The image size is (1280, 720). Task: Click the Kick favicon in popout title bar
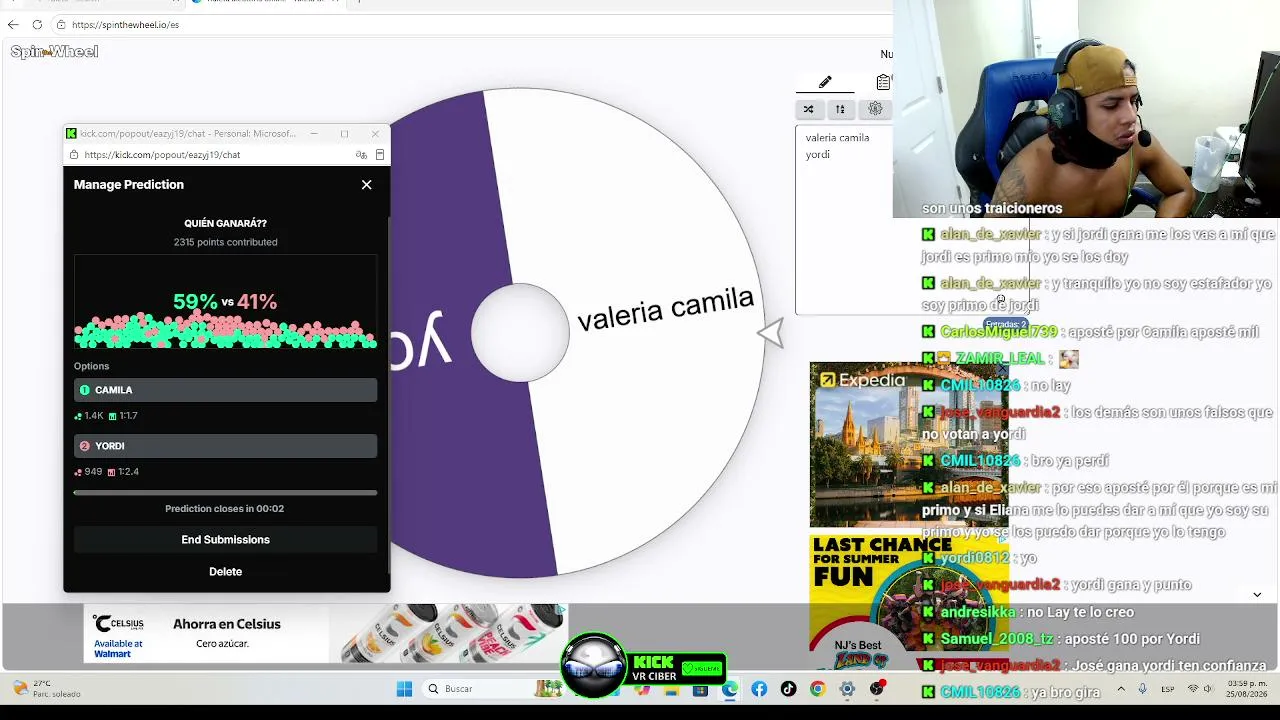71,133
